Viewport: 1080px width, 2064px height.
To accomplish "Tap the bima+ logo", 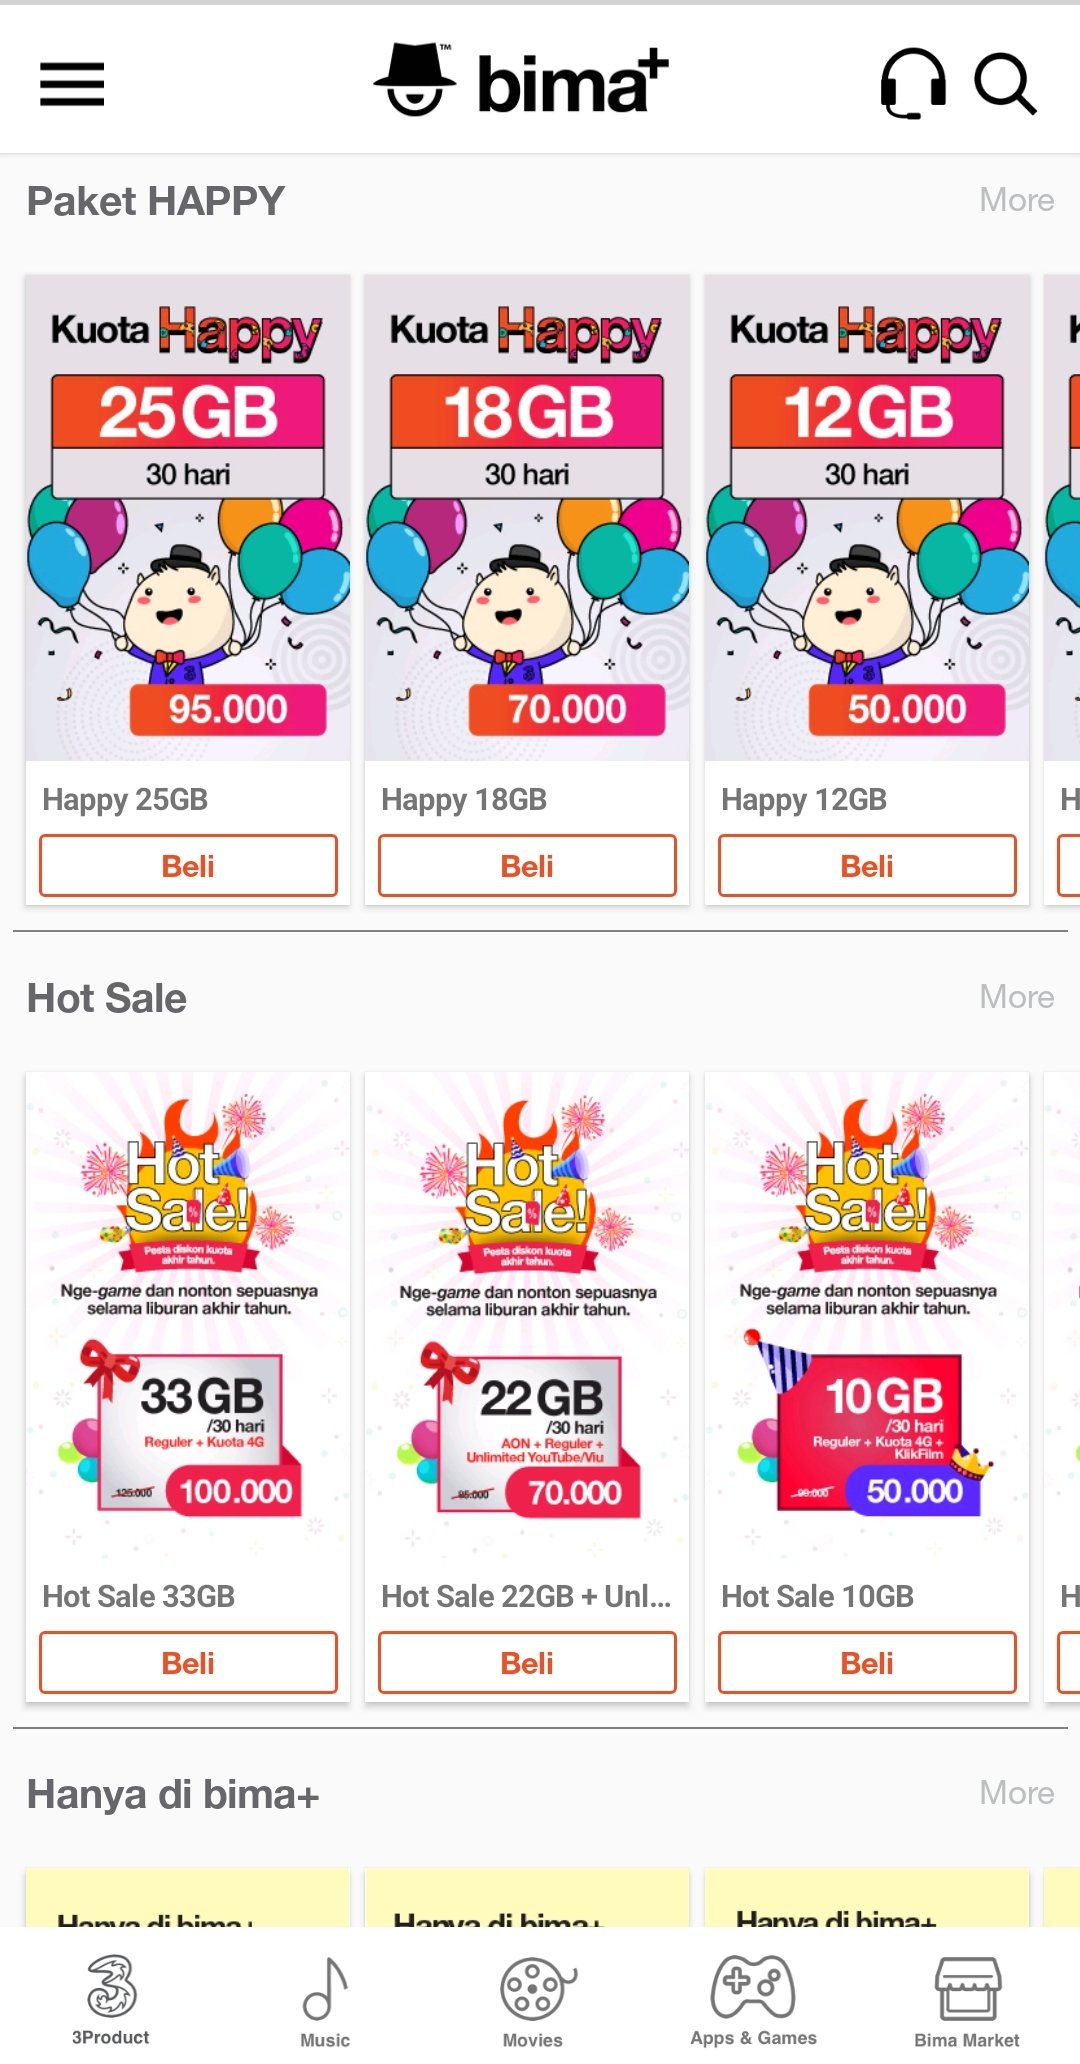I will click(521, 81).
